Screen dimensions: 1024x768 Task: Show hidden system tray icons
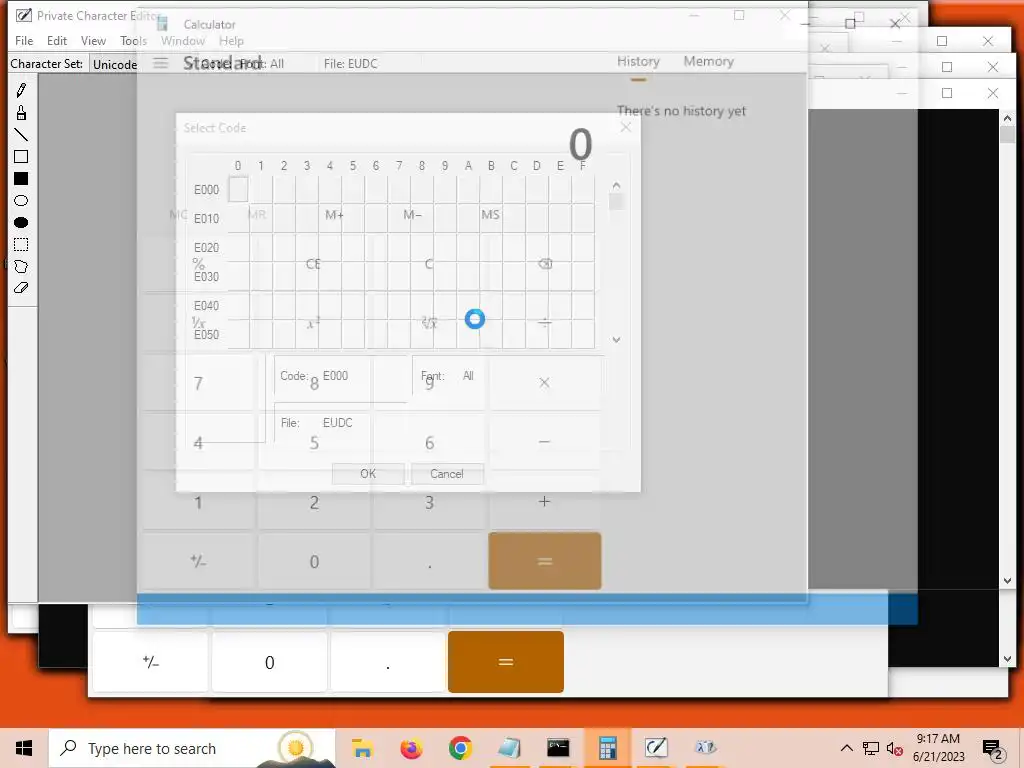[846, 748]
